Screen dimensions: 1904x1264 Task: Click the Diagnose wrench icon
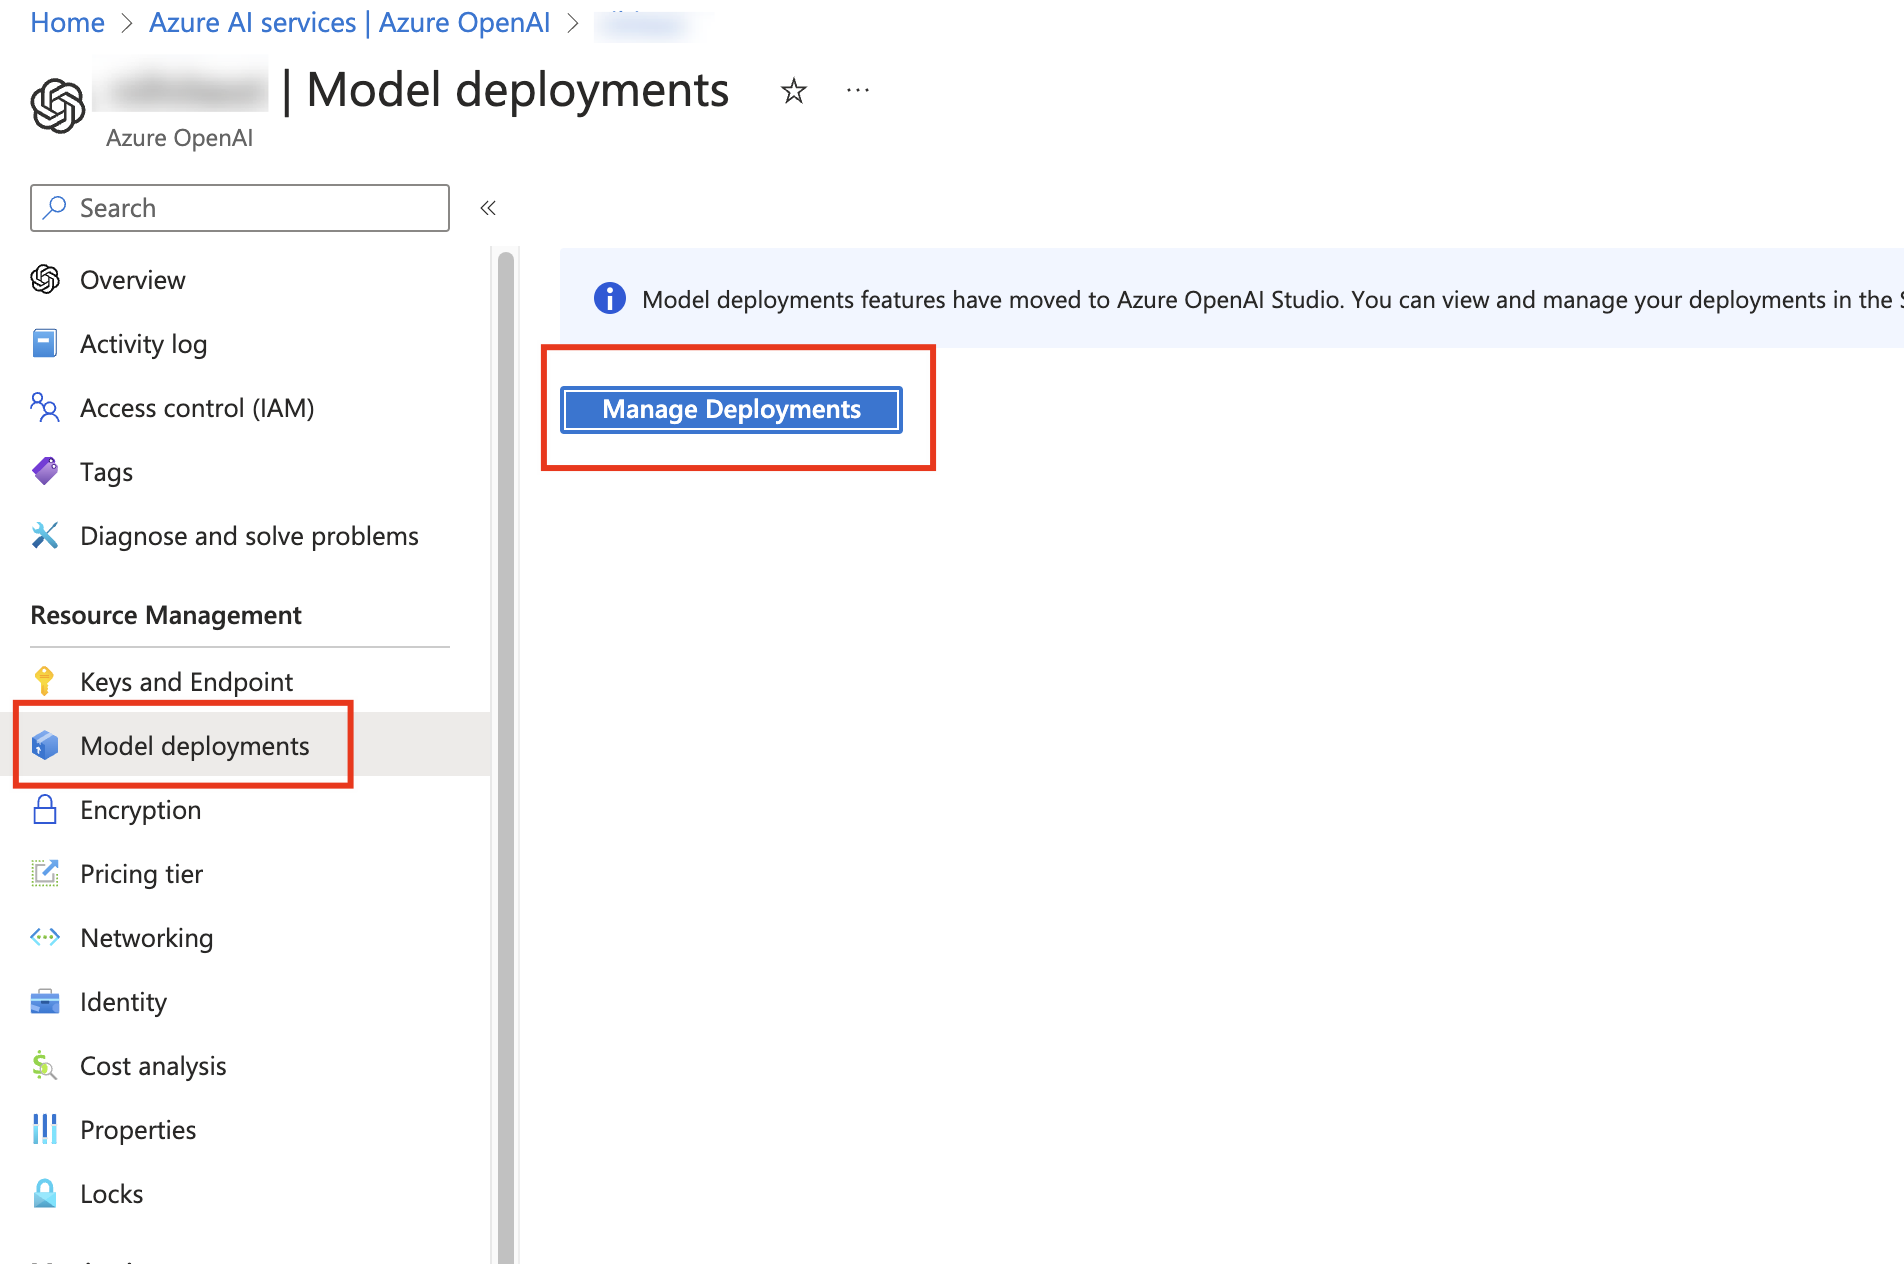coord(45,536)
